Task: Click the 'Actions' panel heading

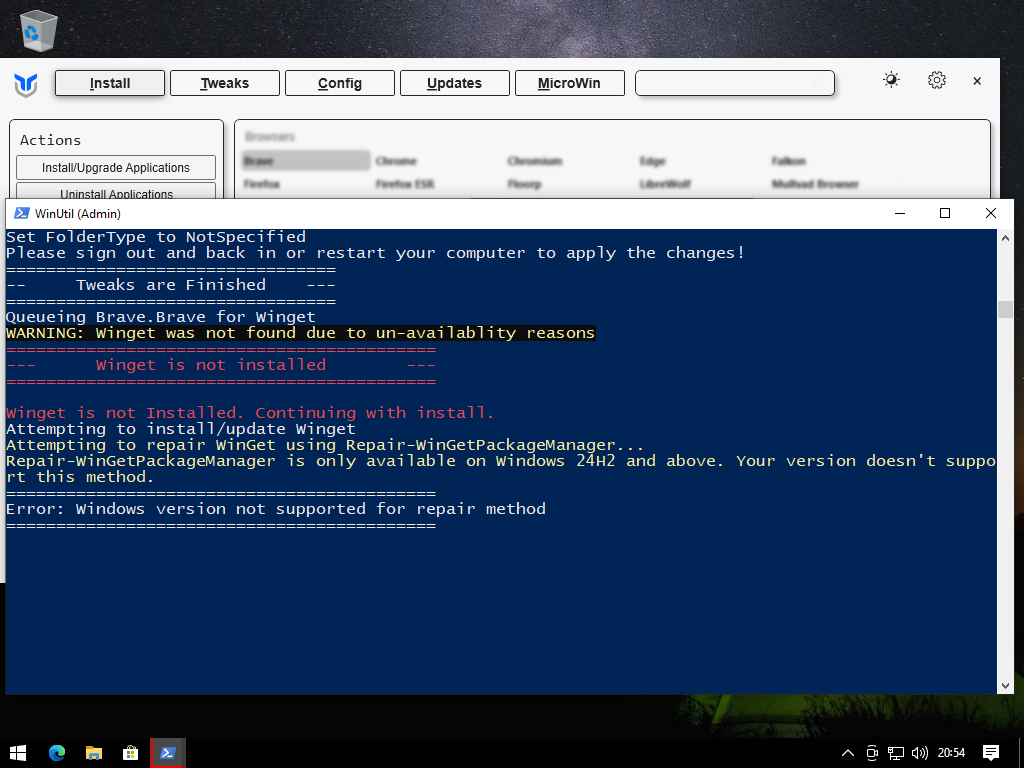Action: pos(50,140)
